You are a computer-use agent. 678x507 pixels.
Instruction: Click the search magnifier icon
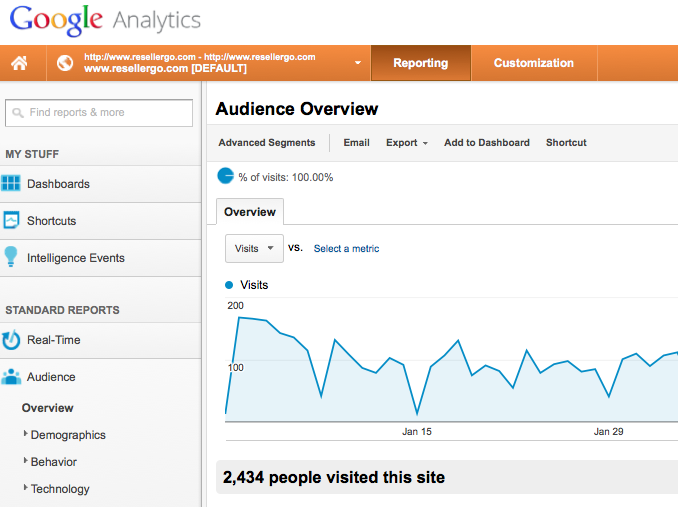click(18, 113)
